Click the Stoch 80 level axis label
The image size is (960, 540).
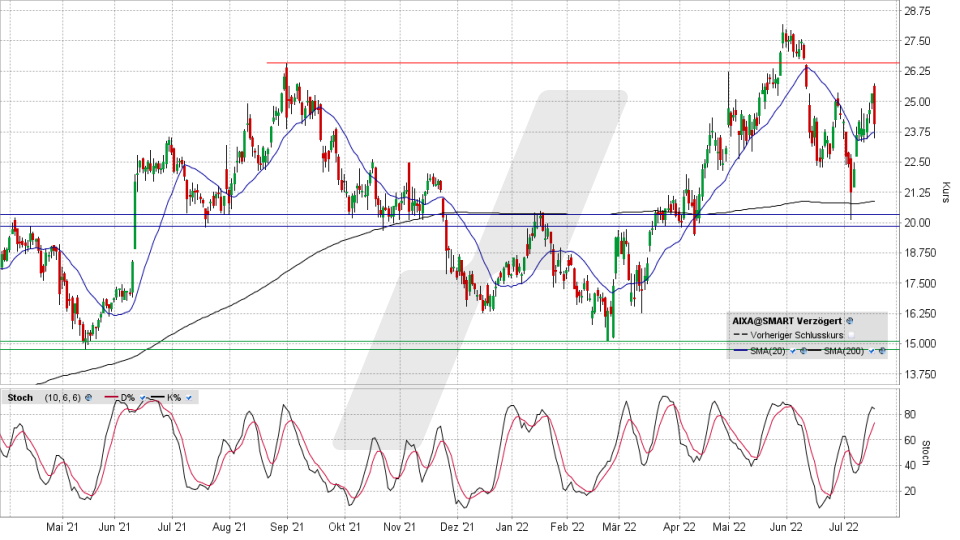[x=910, y=414]
